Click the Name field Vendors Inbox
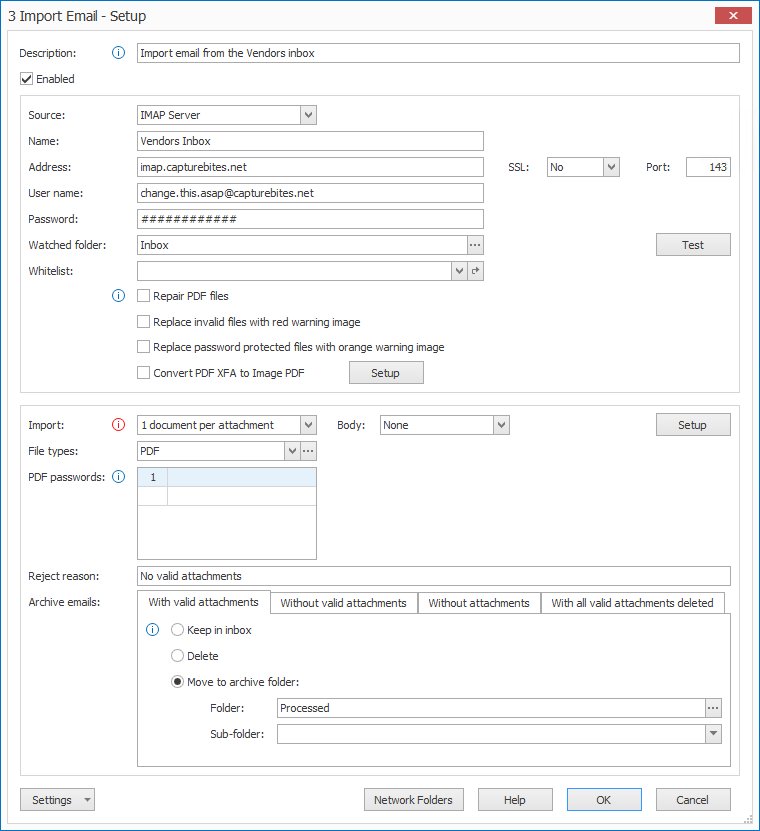 pyautogui.click(x=310, y=141)
